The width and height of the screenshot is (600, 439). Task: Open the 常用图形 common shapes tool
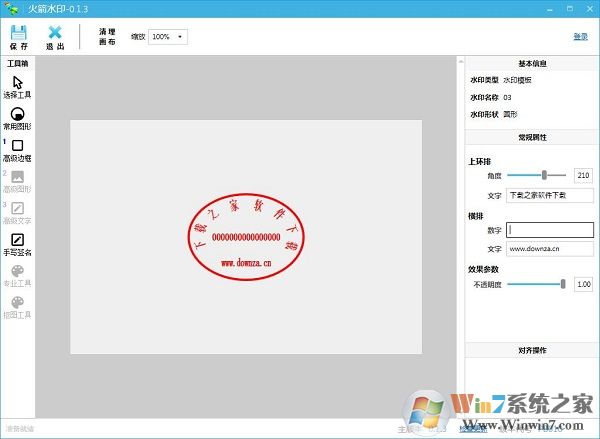point(17,119)
